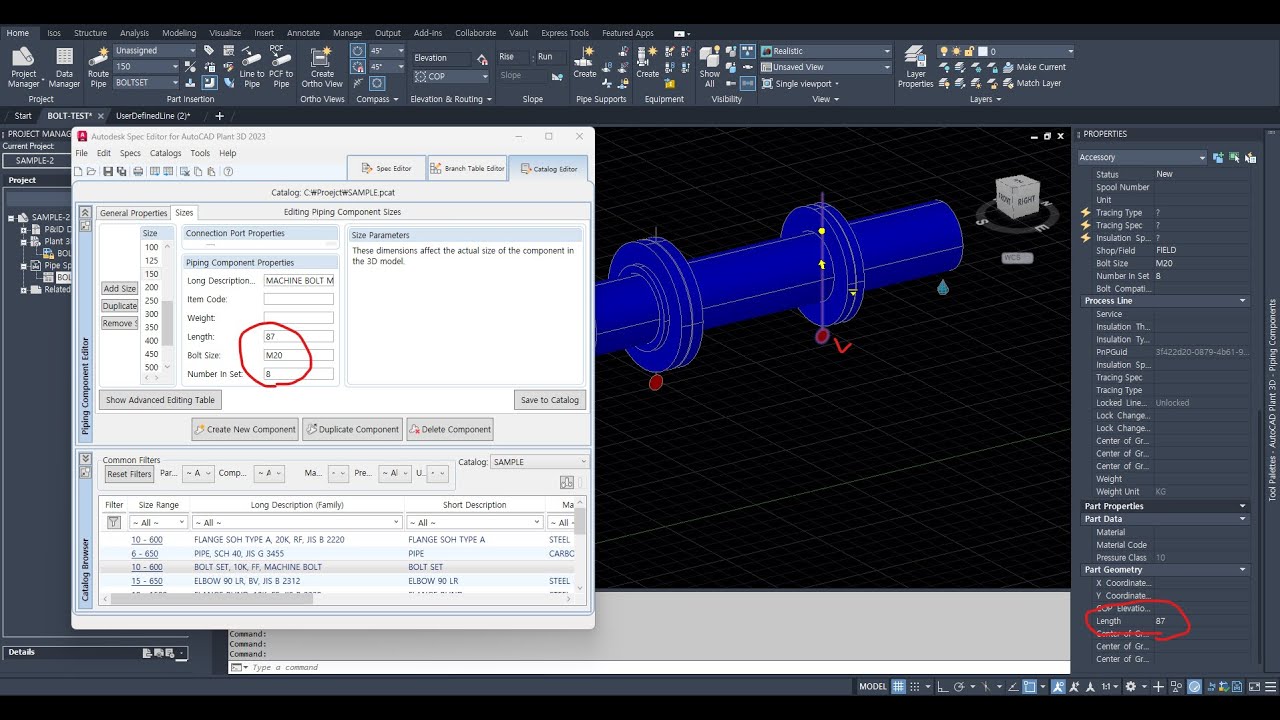Open the Realistic visual style dropdown
1280x720 pixels.
(825, 51)
